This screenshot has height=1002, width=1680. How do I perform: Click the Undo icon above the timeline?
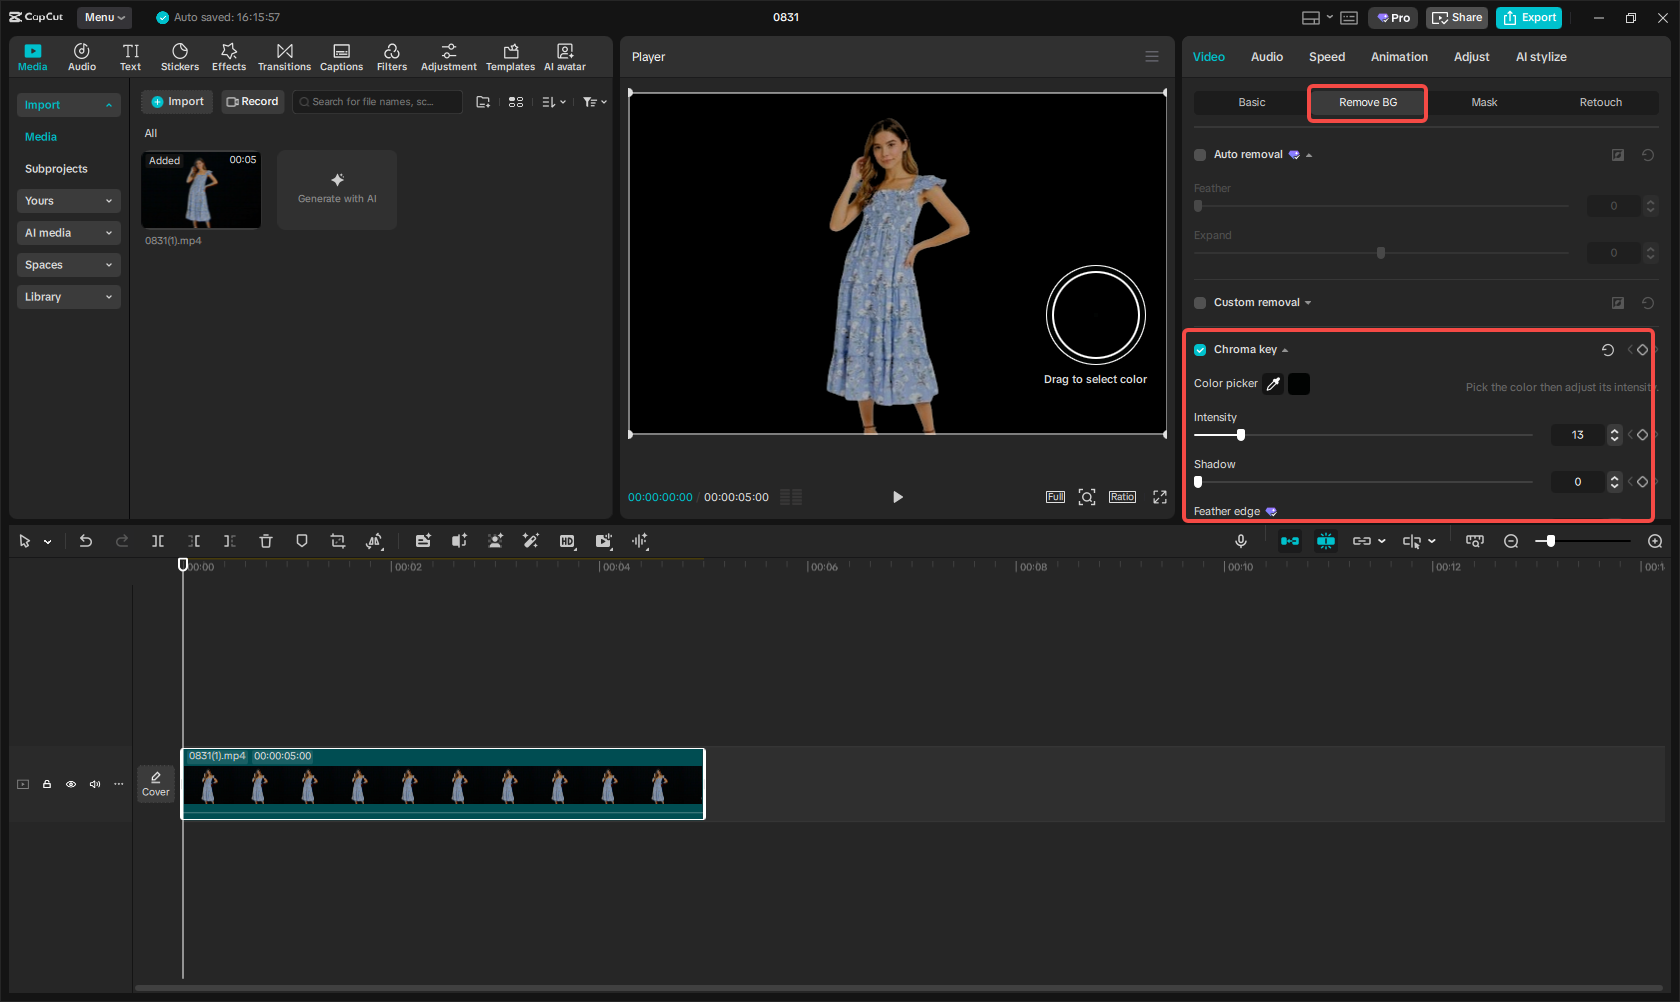86,541
